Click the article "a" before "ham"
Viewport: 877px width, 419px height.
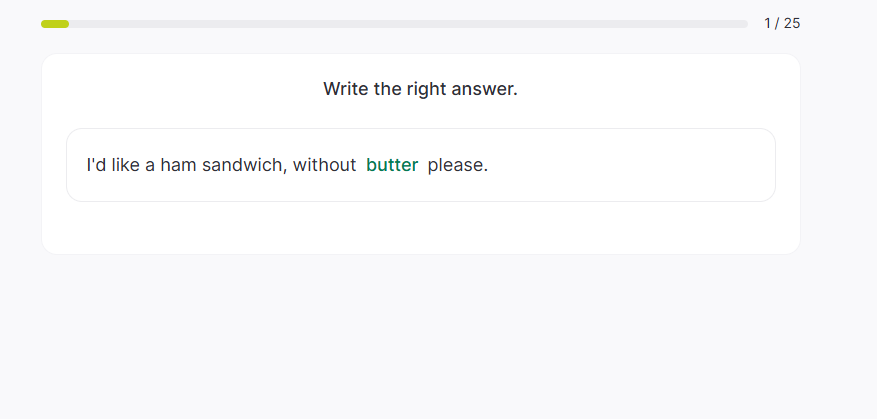pyautogui.click(x=150, y=165)
